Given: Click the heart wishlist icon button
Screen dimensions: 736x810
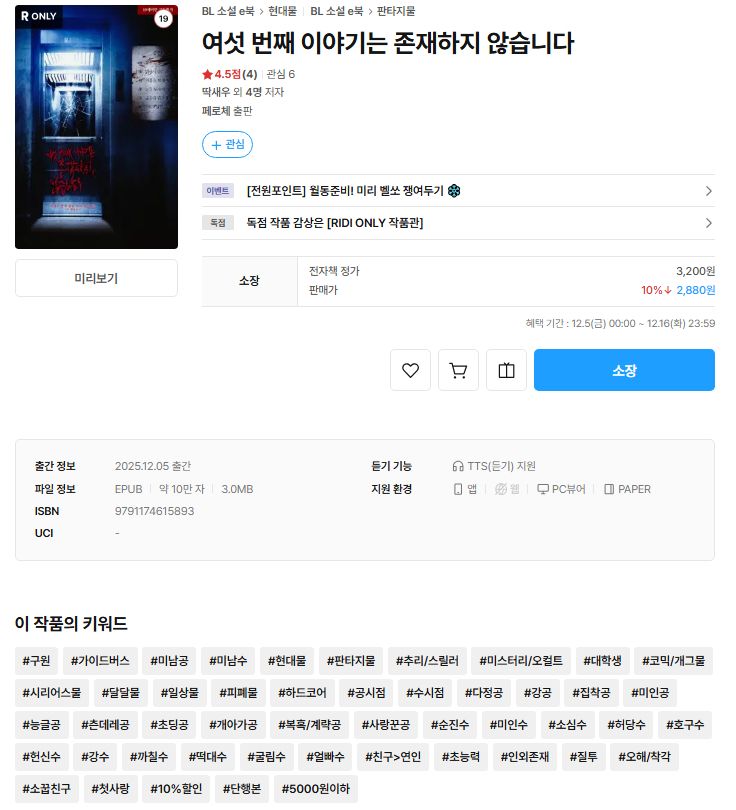Looking at the screenshot, I should coord(410,370).
